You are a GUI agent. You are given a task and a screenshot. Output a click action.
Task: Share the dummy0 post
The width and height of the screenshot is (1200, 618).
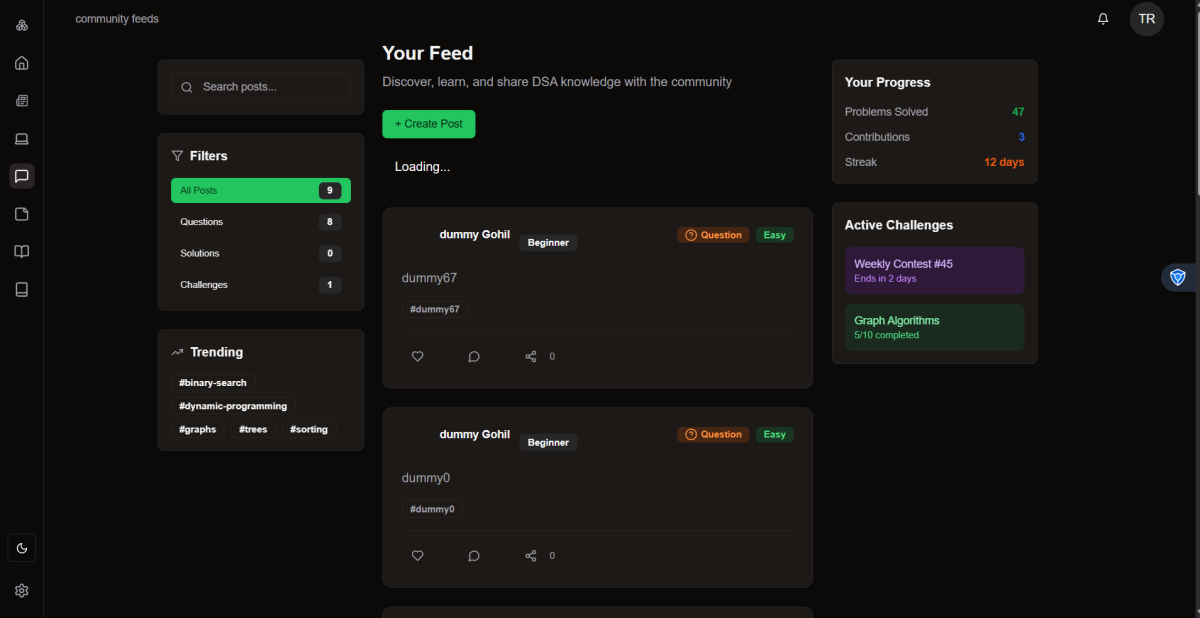point(531,556)
